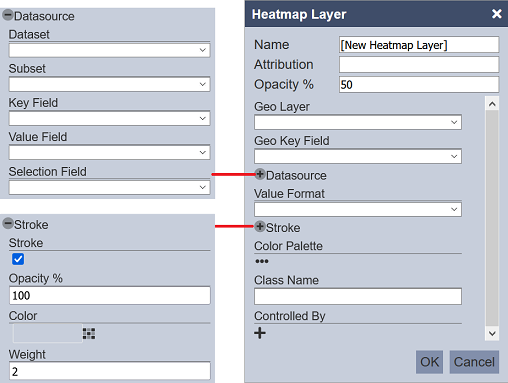Collapse the Datasource section minus icon
Viewport: 508px width, 383px height.
[8, 15]
